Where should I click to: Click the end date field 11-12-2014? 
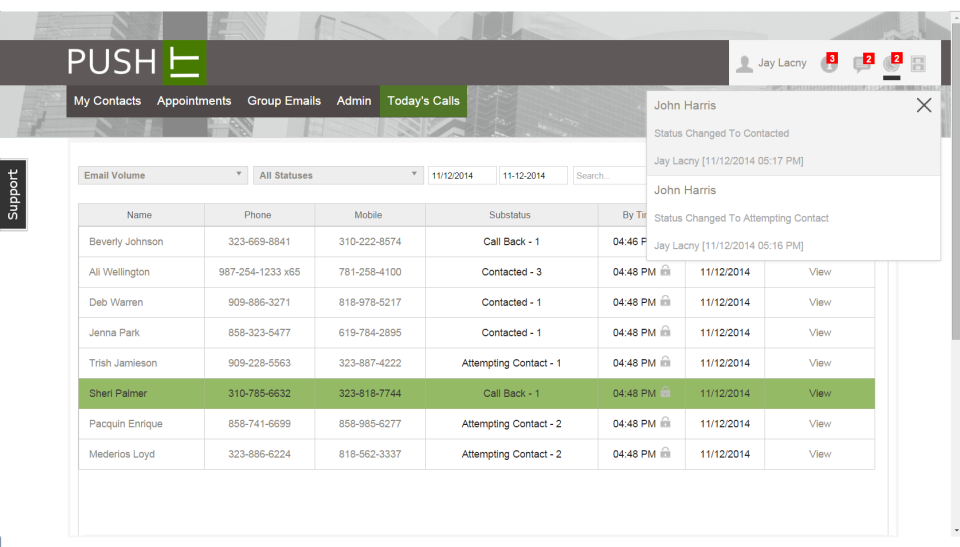click(x=533, y=175)
